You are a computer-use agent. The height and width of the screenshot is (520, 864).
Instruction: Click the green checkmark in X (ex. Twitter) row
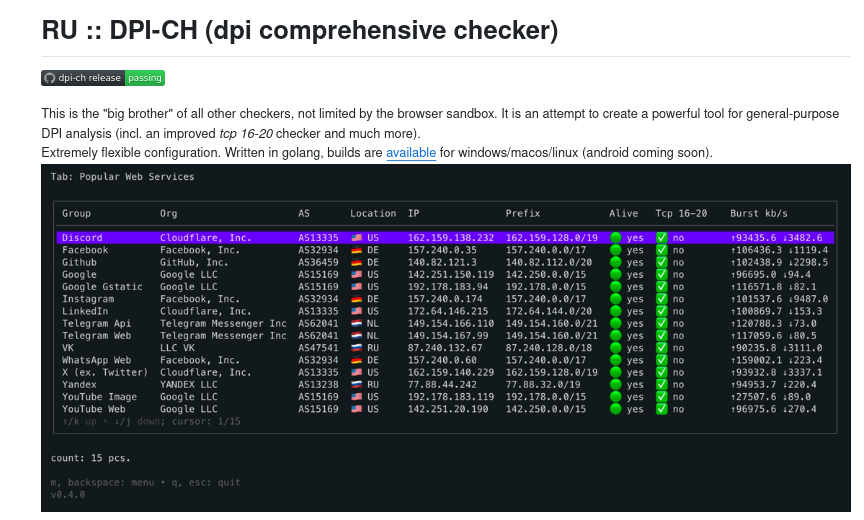[662, 372]
